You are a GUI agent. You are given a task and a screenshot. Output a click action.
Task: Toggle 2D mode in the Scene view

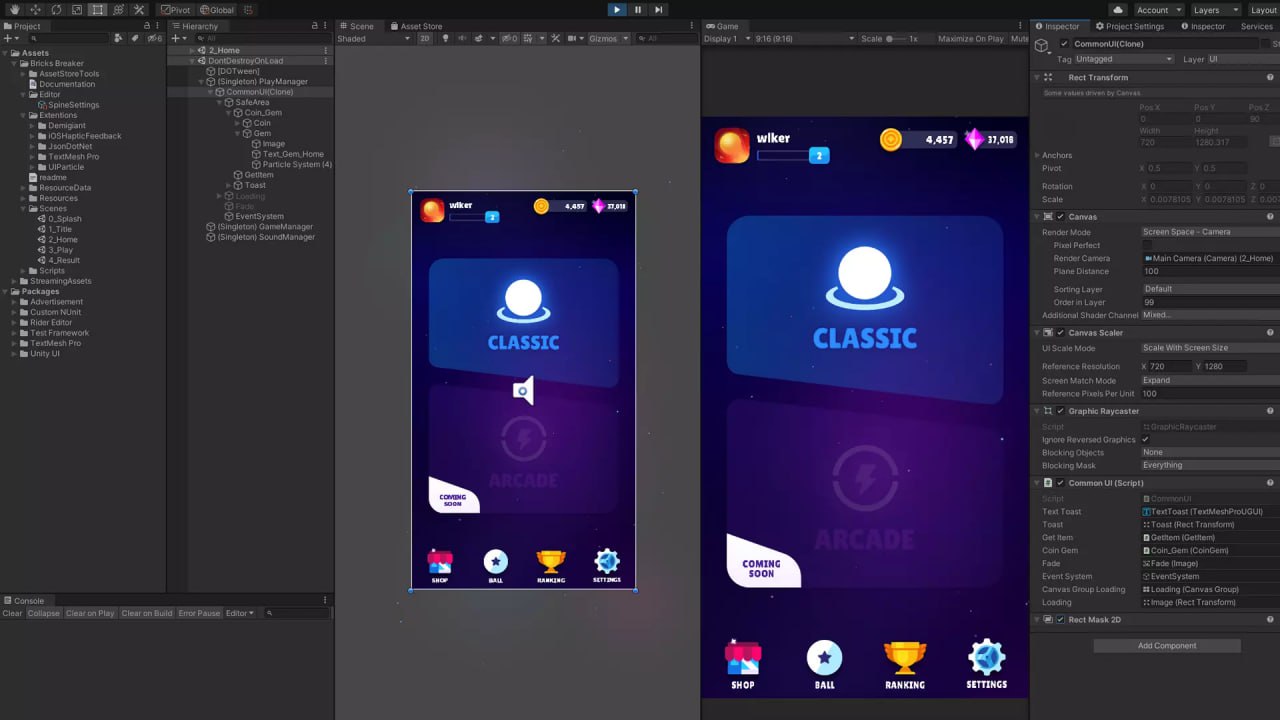click(426, 38)
